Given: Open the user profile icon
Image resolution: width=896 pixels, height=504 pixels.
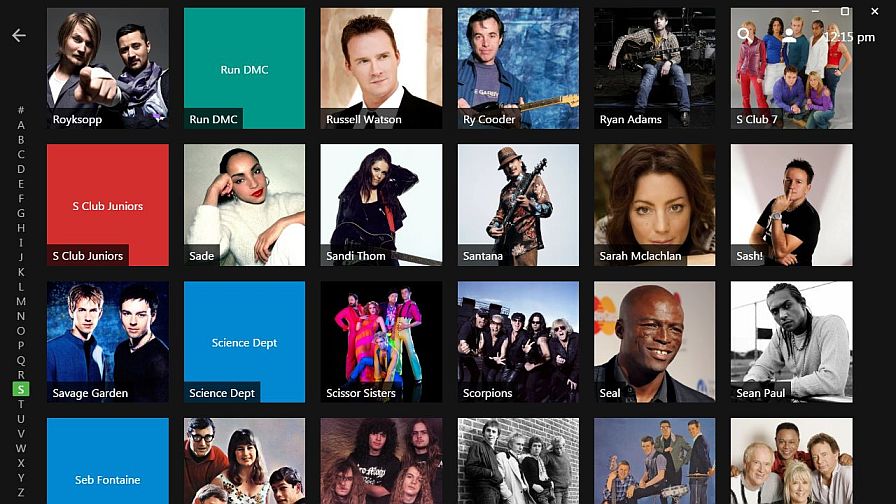Looking at the screenshot, I should click(789, 35).
